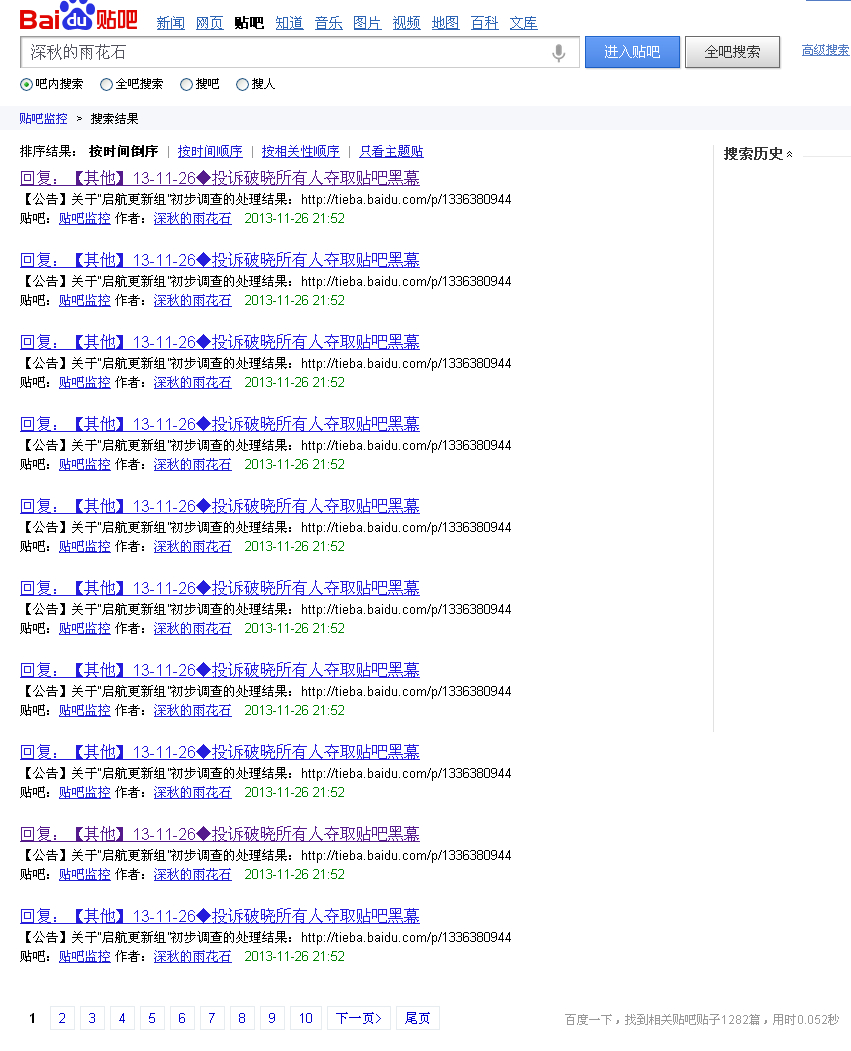The image size is (851, 1051).
Task: Go to results page 7
Action: [212, 1018]
